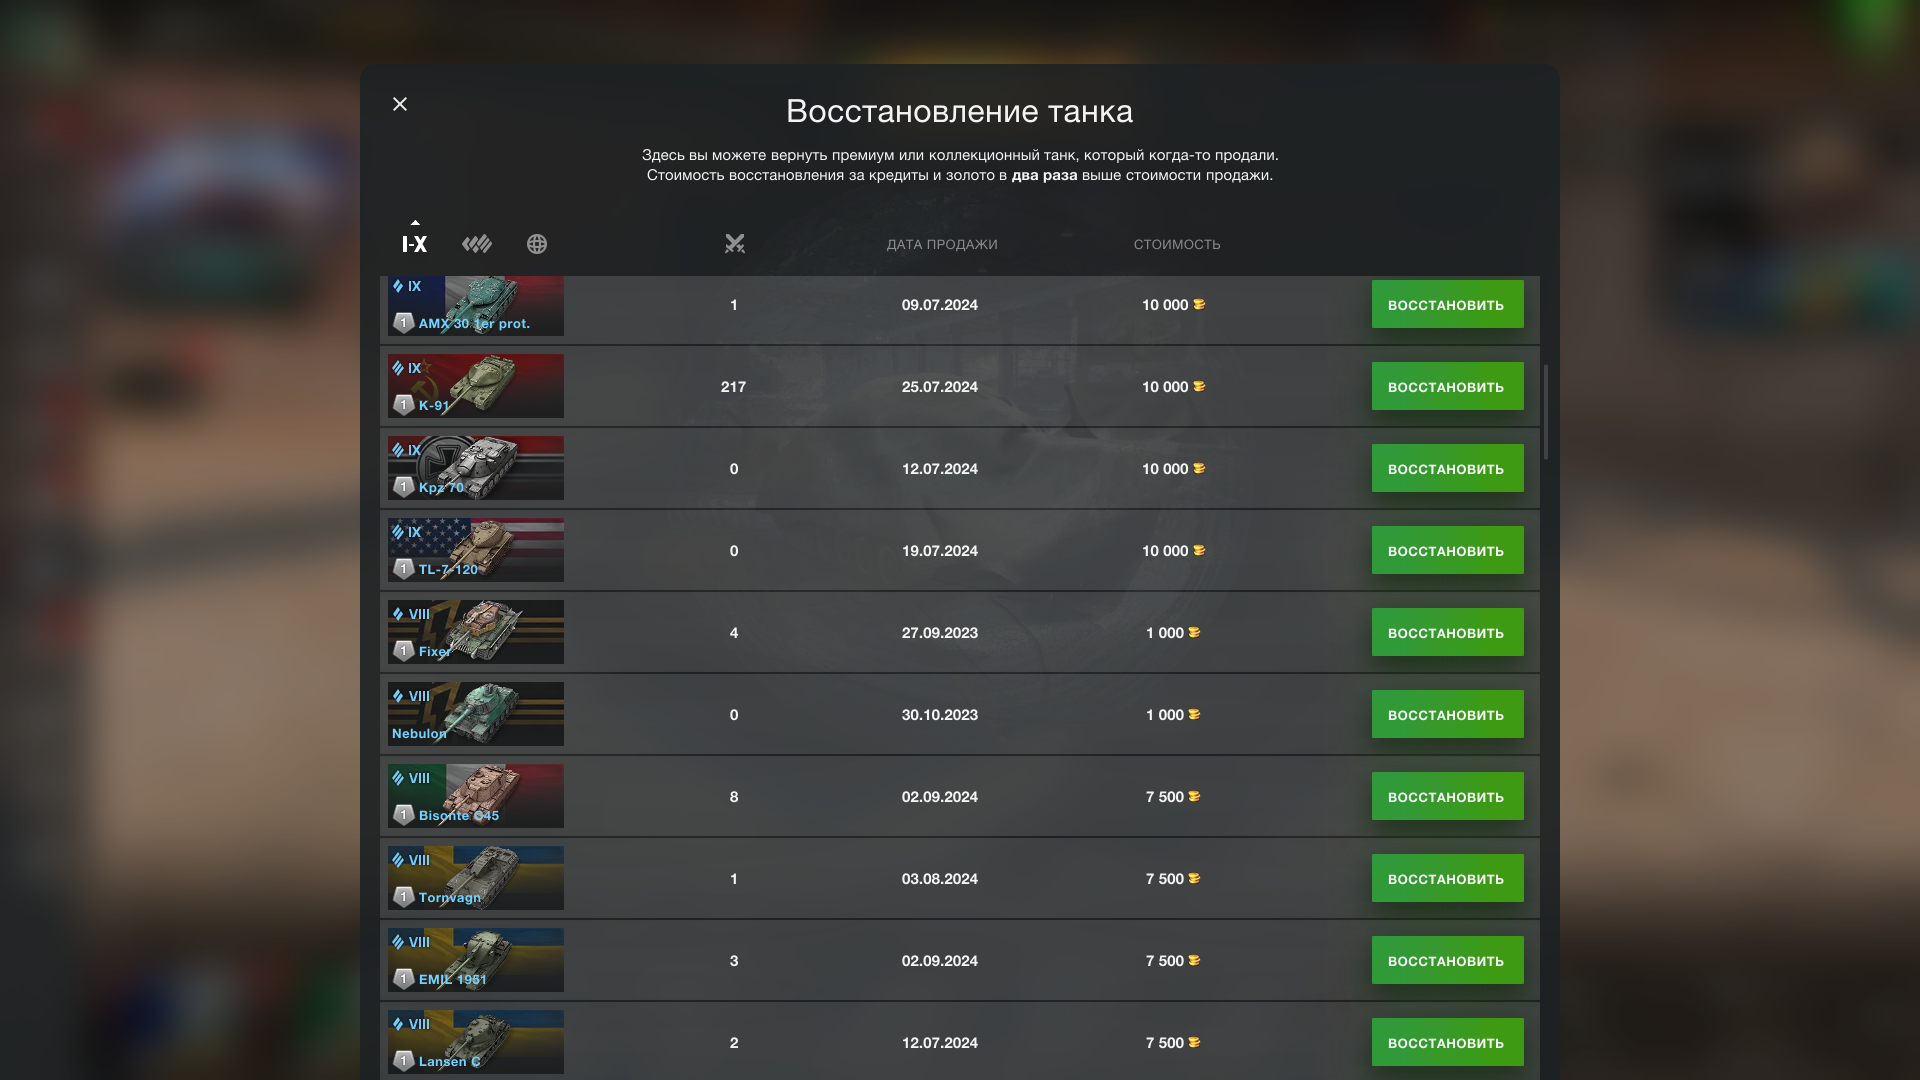Screen dimensions: 1920x1080
Task: Restore the Fixer tank
Action: tap(1447, 633)
